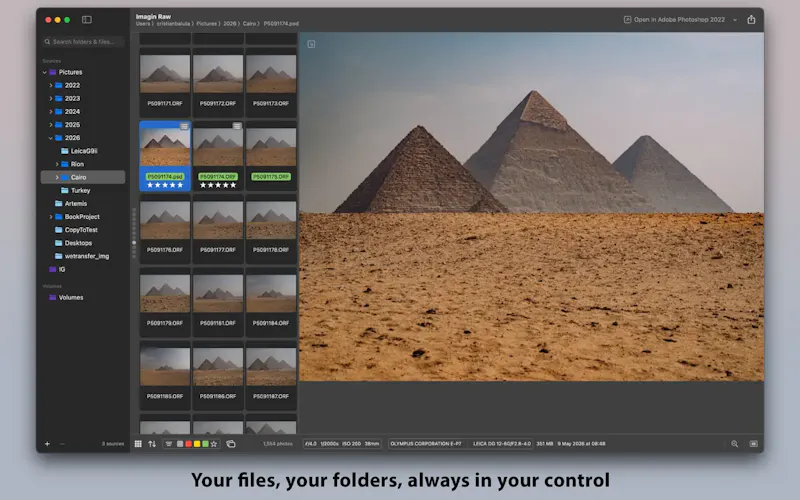
Task: Click the ISO 200 exposure value
Action: click(351, 444)
